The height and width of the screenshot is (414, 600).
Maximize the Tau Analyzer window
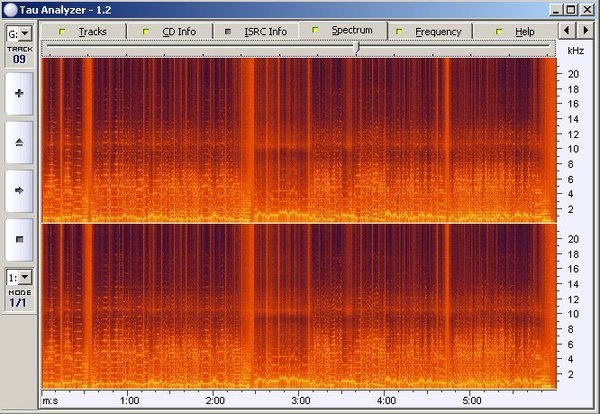pos(571,10)
